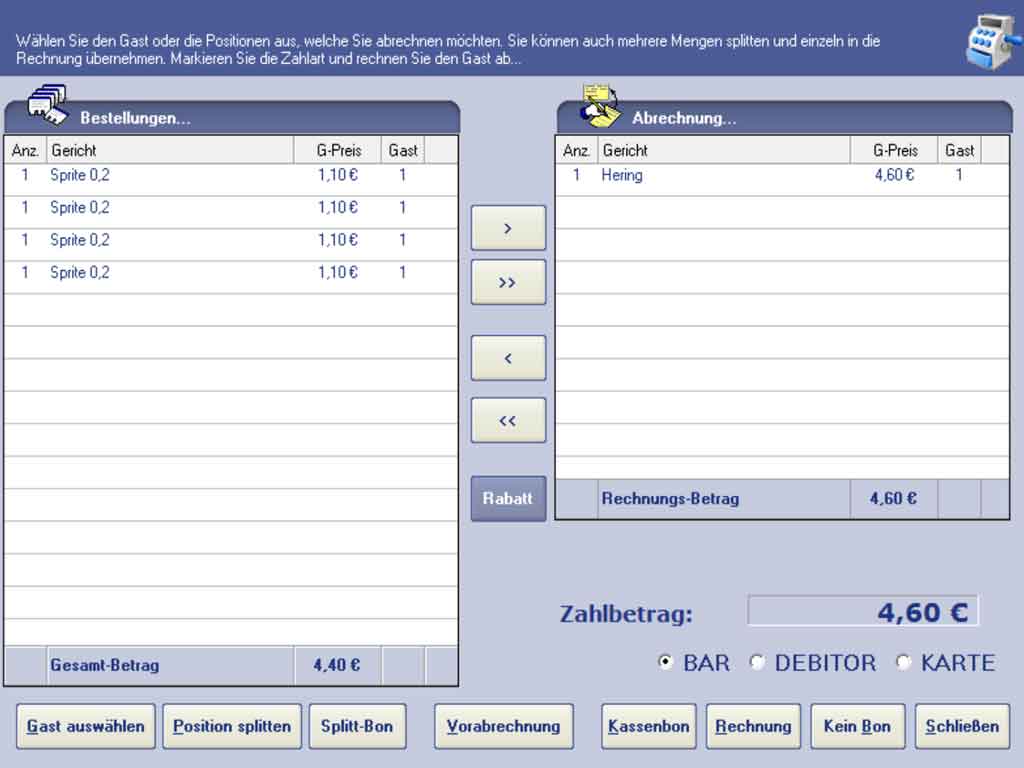The height and width of the screenshot is (768, 1024).
Task: Choose Kein Bon
Action: coord(857,726)
